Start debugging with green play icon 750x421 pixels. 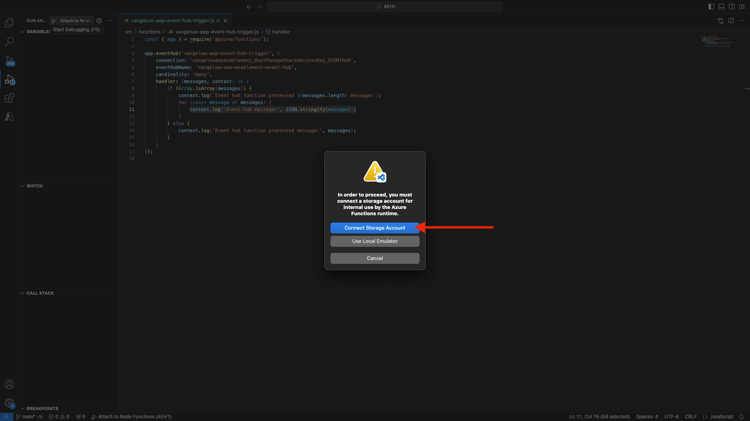pyautogui.click(x=54, y=21)
